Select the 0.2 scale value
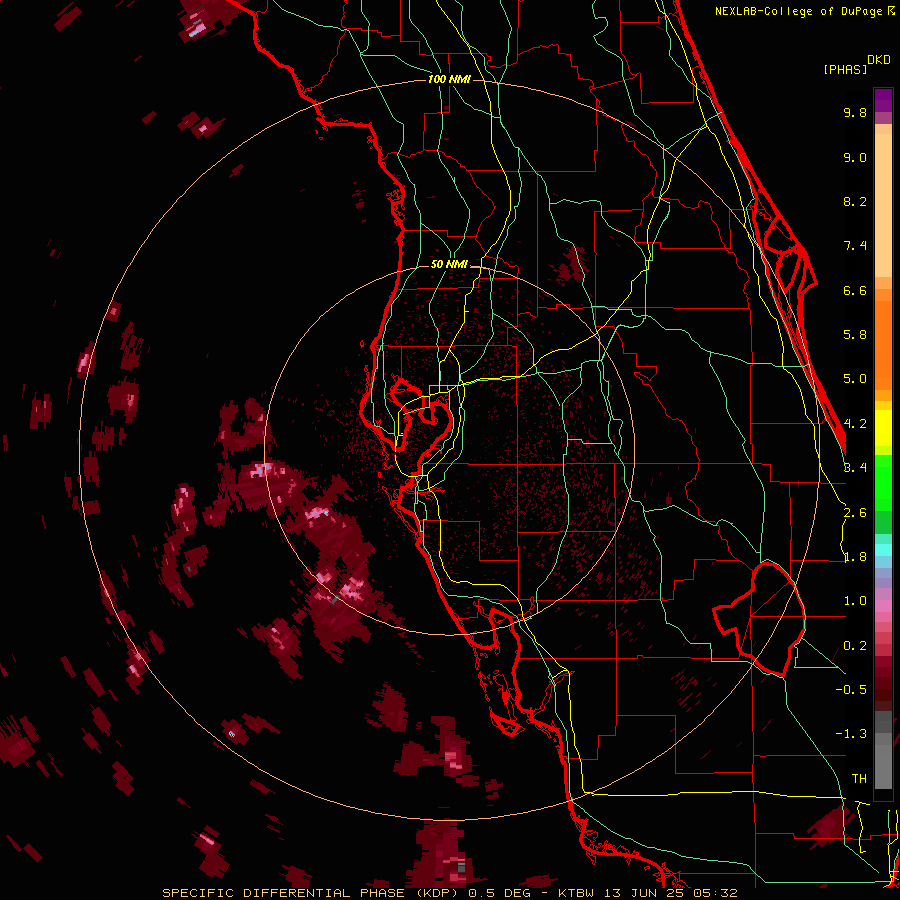Image resolution: width=900 pixels, height=900 pixels. pos(855,646)
